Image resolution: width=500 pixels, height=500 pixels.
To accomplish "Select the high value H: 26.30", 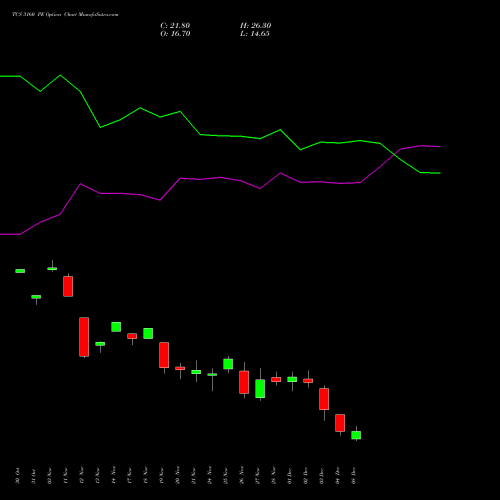I will pos(255,25).
